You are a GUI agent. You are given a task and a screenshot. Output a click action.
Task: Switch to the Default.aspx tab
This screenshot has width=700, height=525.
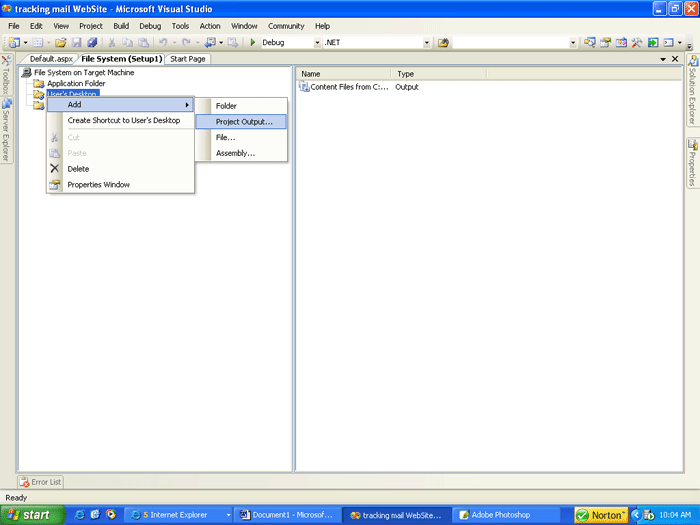51,59
